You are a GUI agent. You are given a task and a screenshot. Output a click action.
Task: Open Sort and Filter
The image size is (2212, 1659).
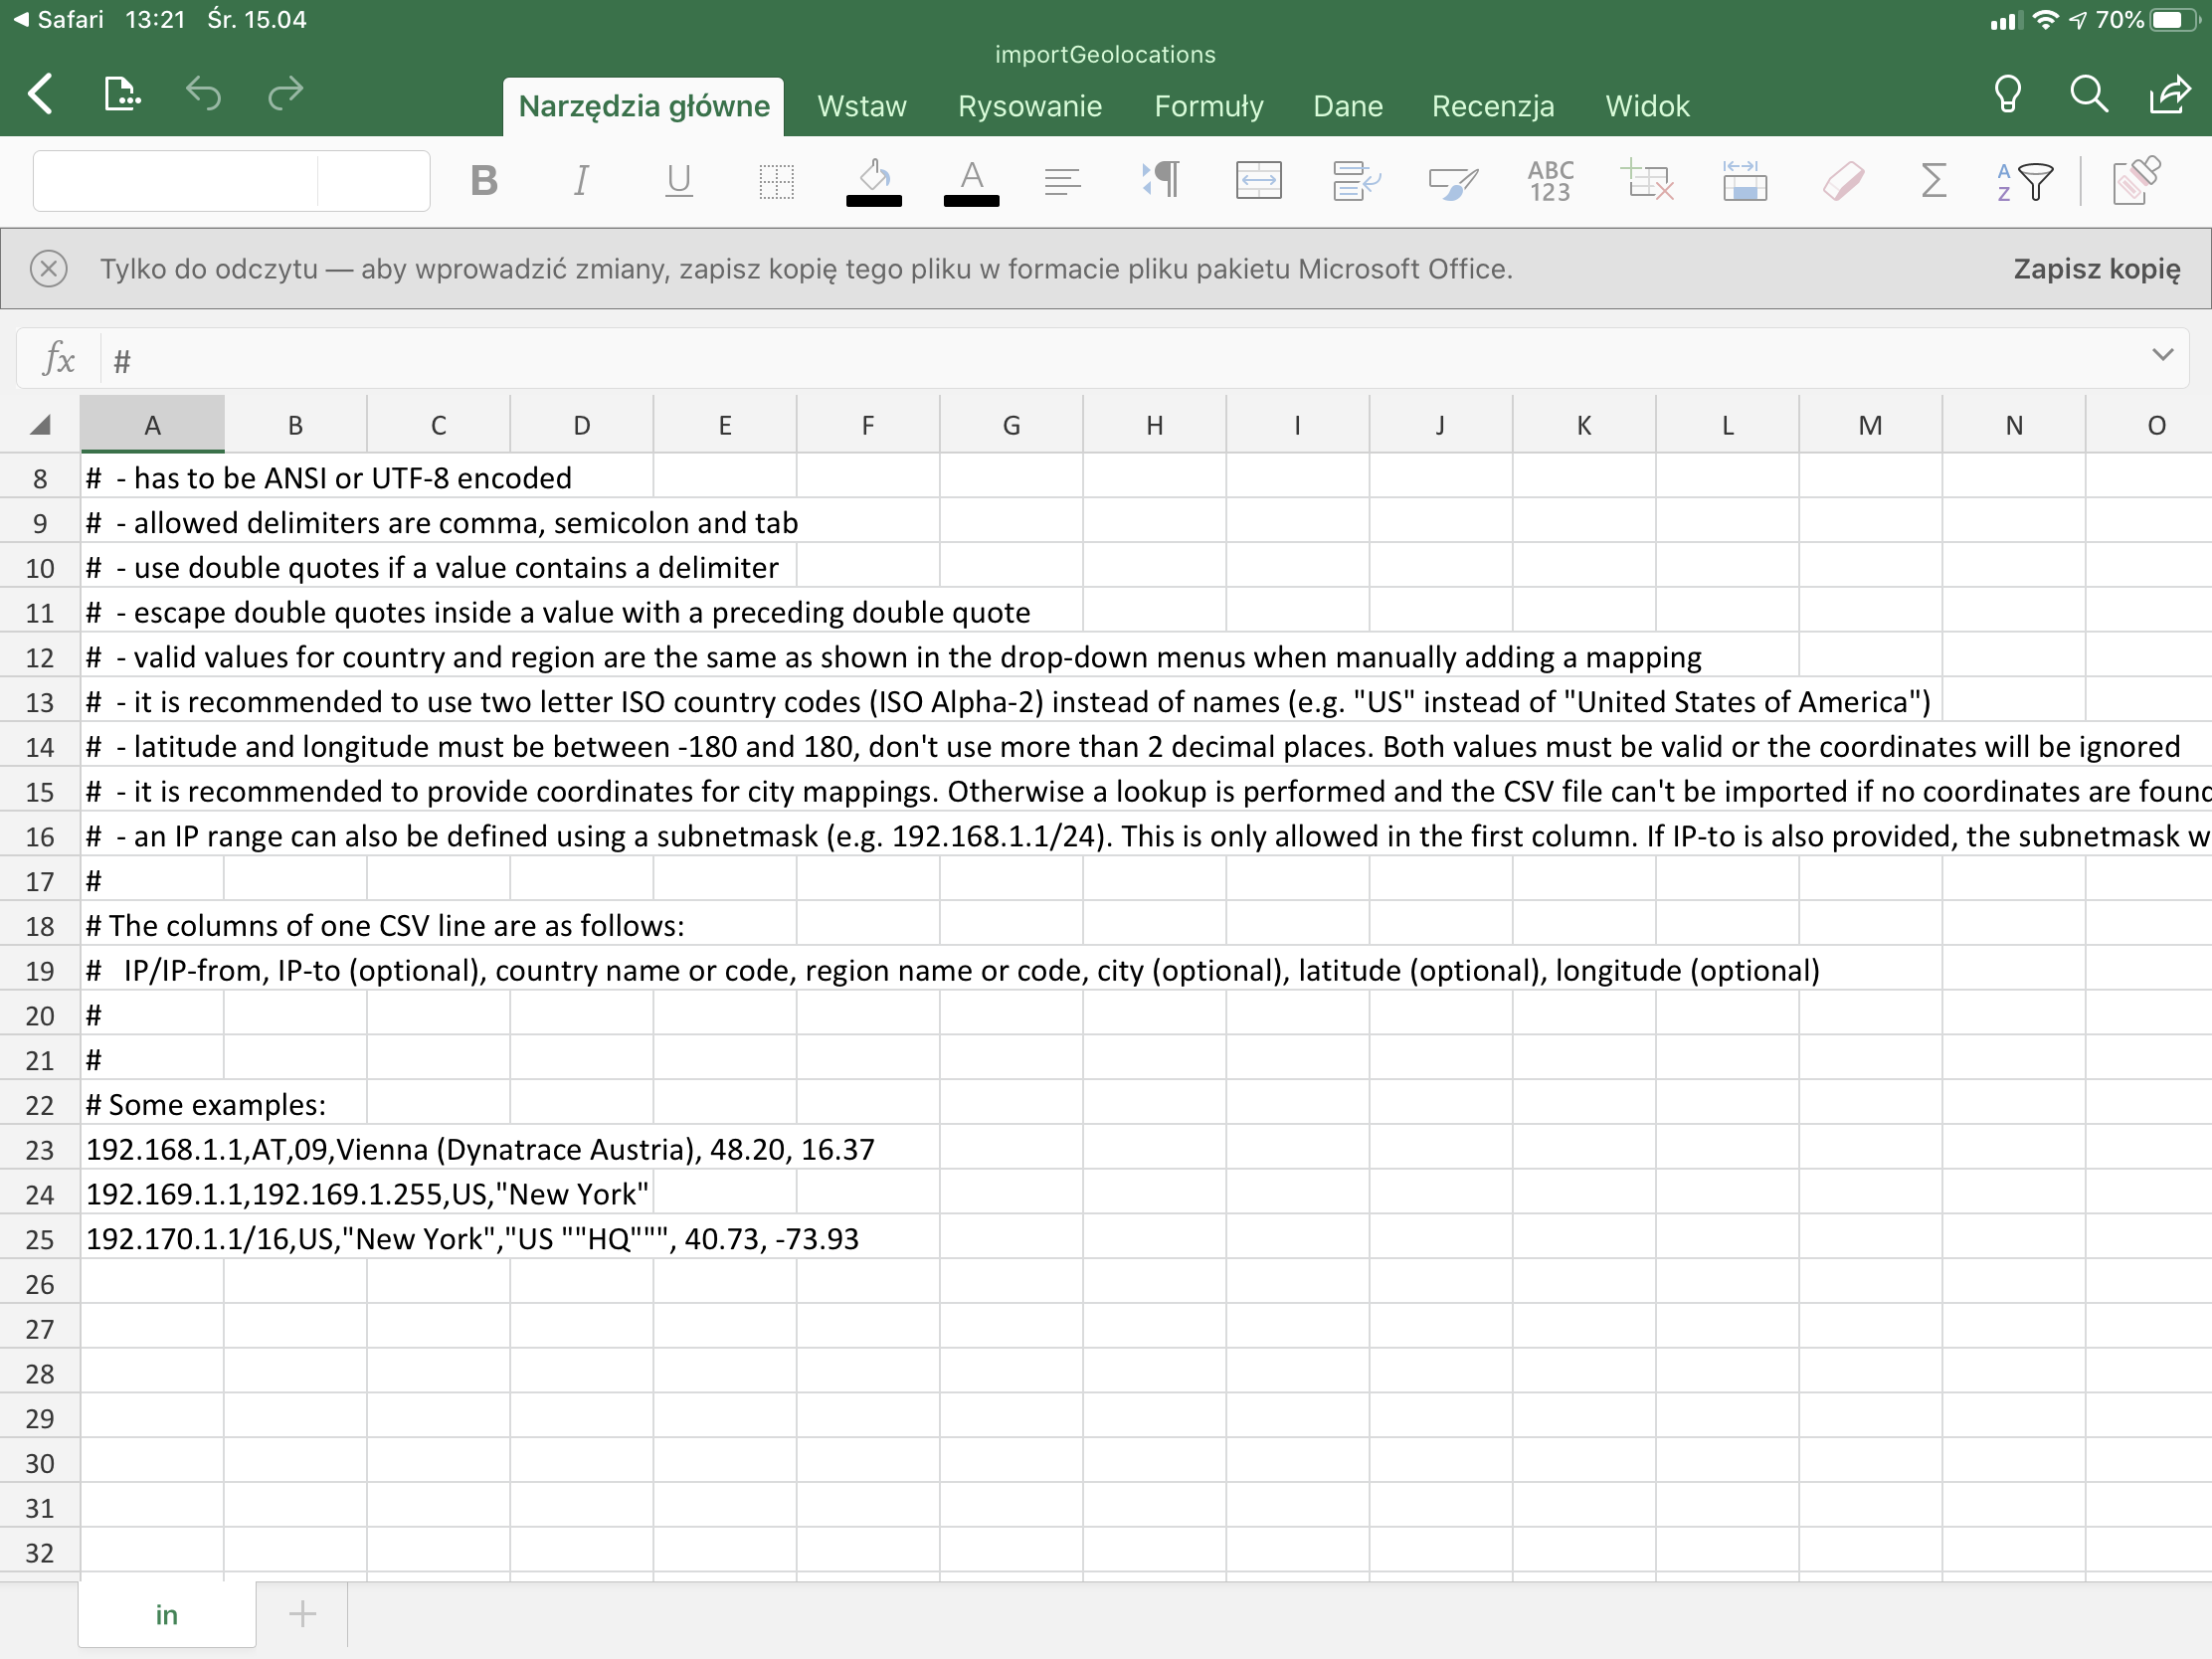(2025, 182)
